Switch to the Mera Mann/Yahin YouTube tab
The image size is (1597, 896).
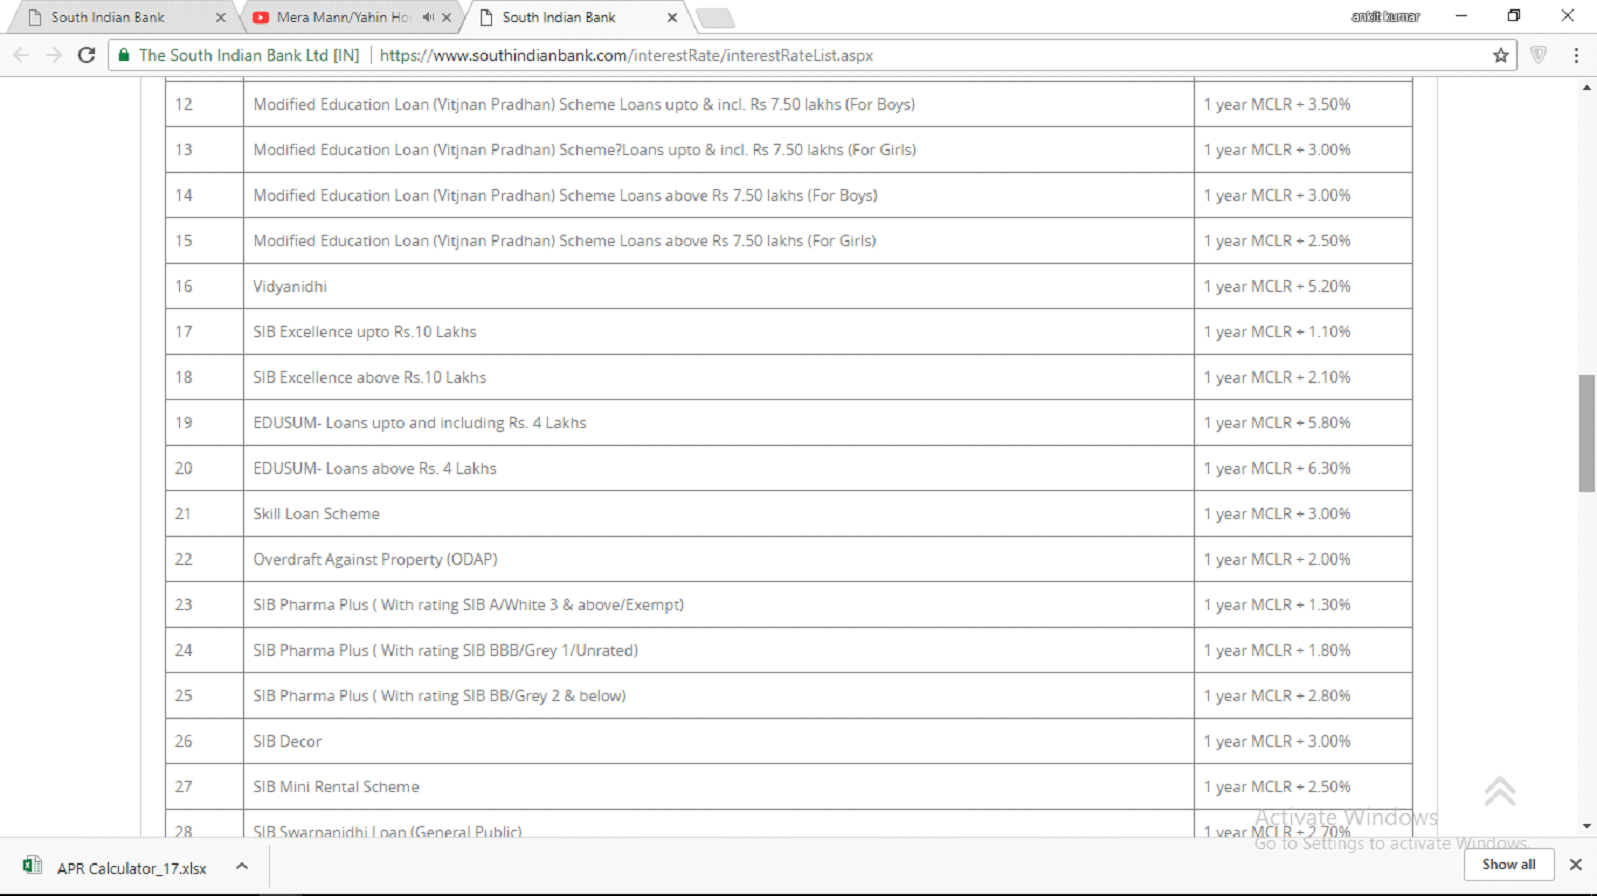pos(343,17)
